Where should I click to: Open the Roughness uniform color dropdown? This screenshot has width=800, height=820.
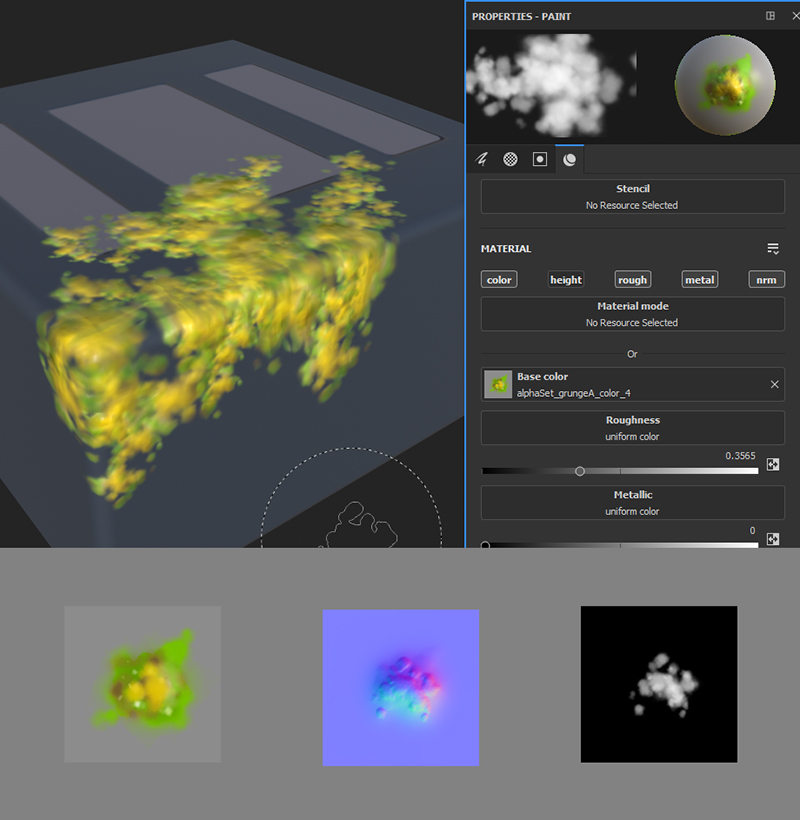pos(633,428)
